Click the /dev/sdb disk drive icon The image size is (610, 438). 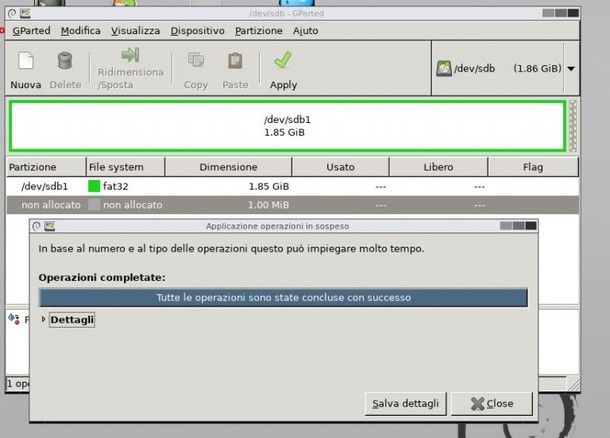coord(444,68)
